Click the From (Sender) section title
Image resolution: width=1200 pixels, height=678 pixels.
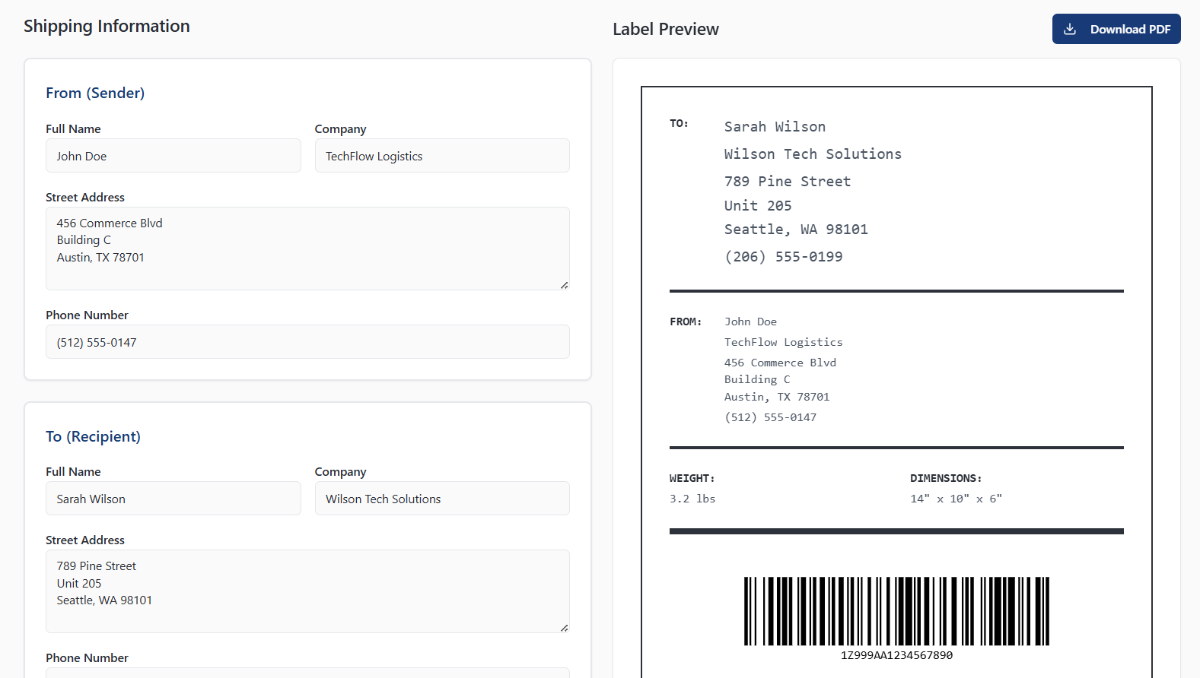(x=95, y=92)
